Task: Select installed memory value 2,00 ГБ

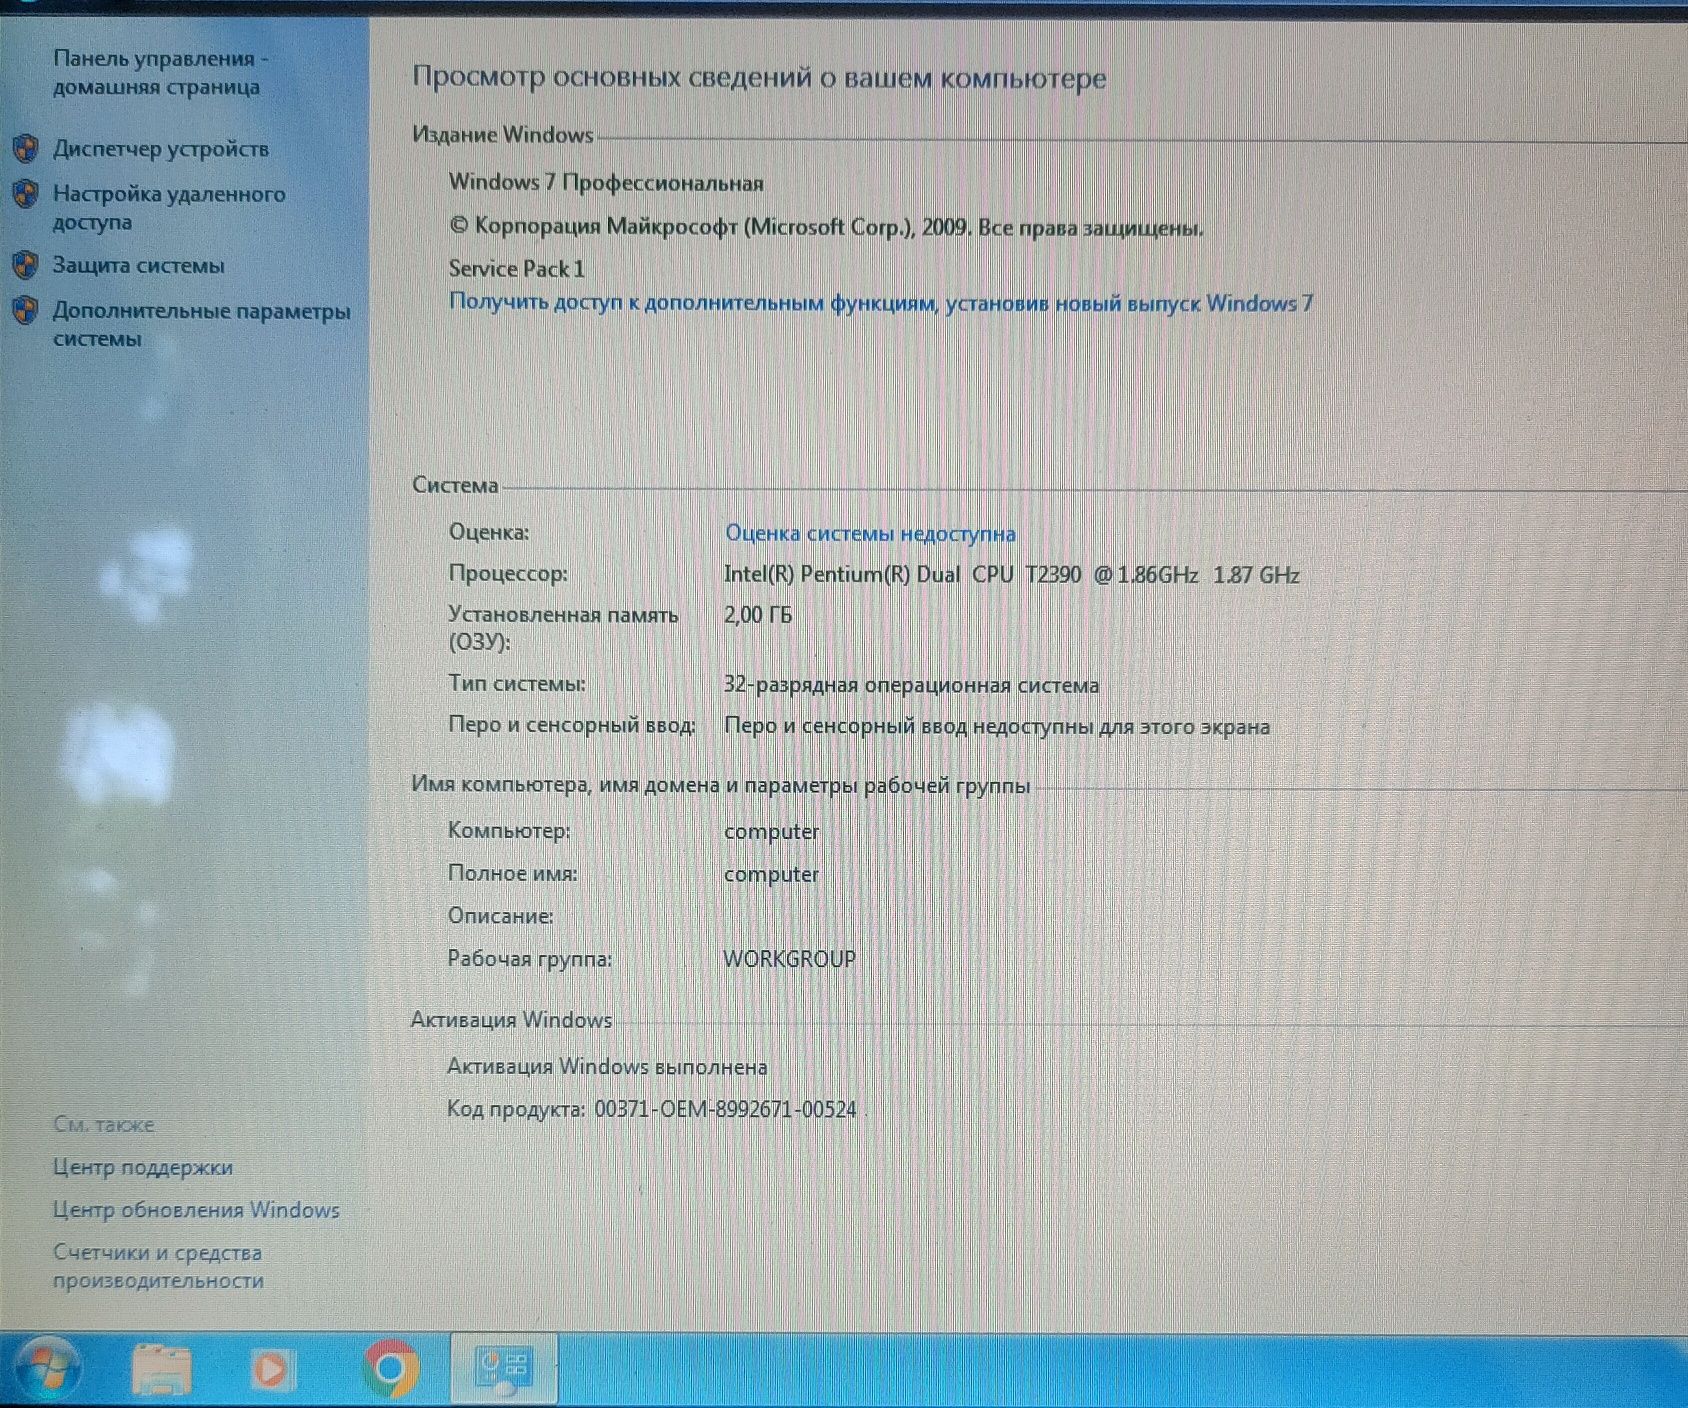Action: [x=758, y=615]
